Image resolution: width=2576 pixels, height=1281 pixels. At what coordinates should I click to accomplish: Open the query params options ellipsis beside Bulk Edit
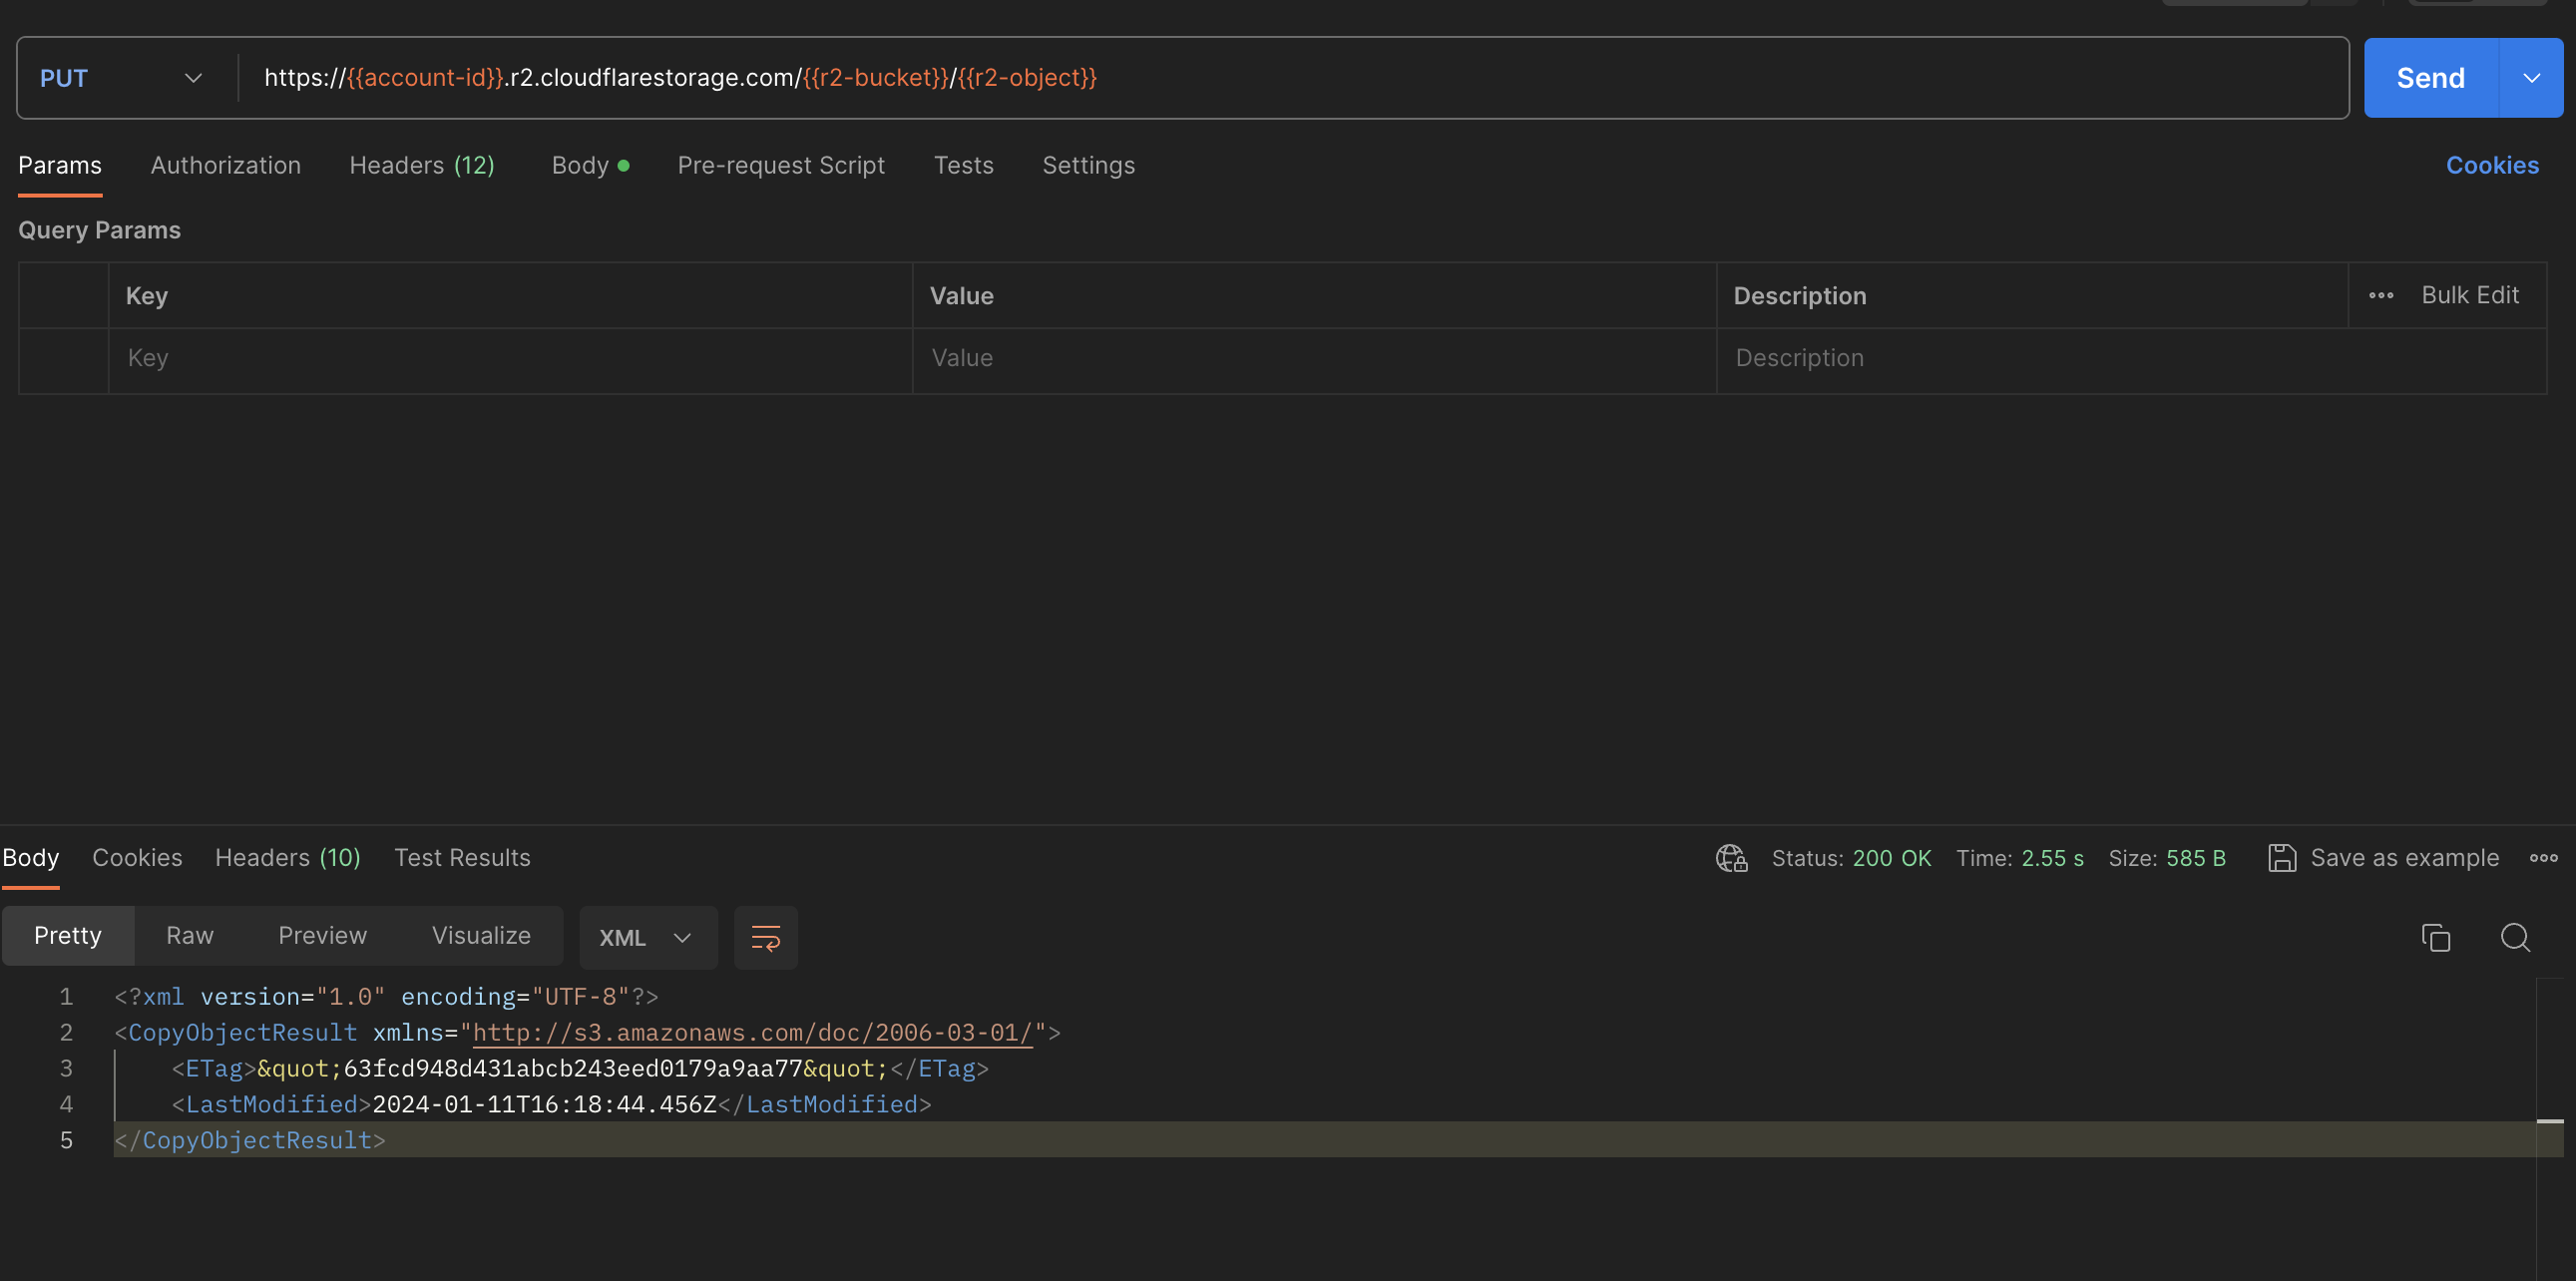[x=2381, y=295]
